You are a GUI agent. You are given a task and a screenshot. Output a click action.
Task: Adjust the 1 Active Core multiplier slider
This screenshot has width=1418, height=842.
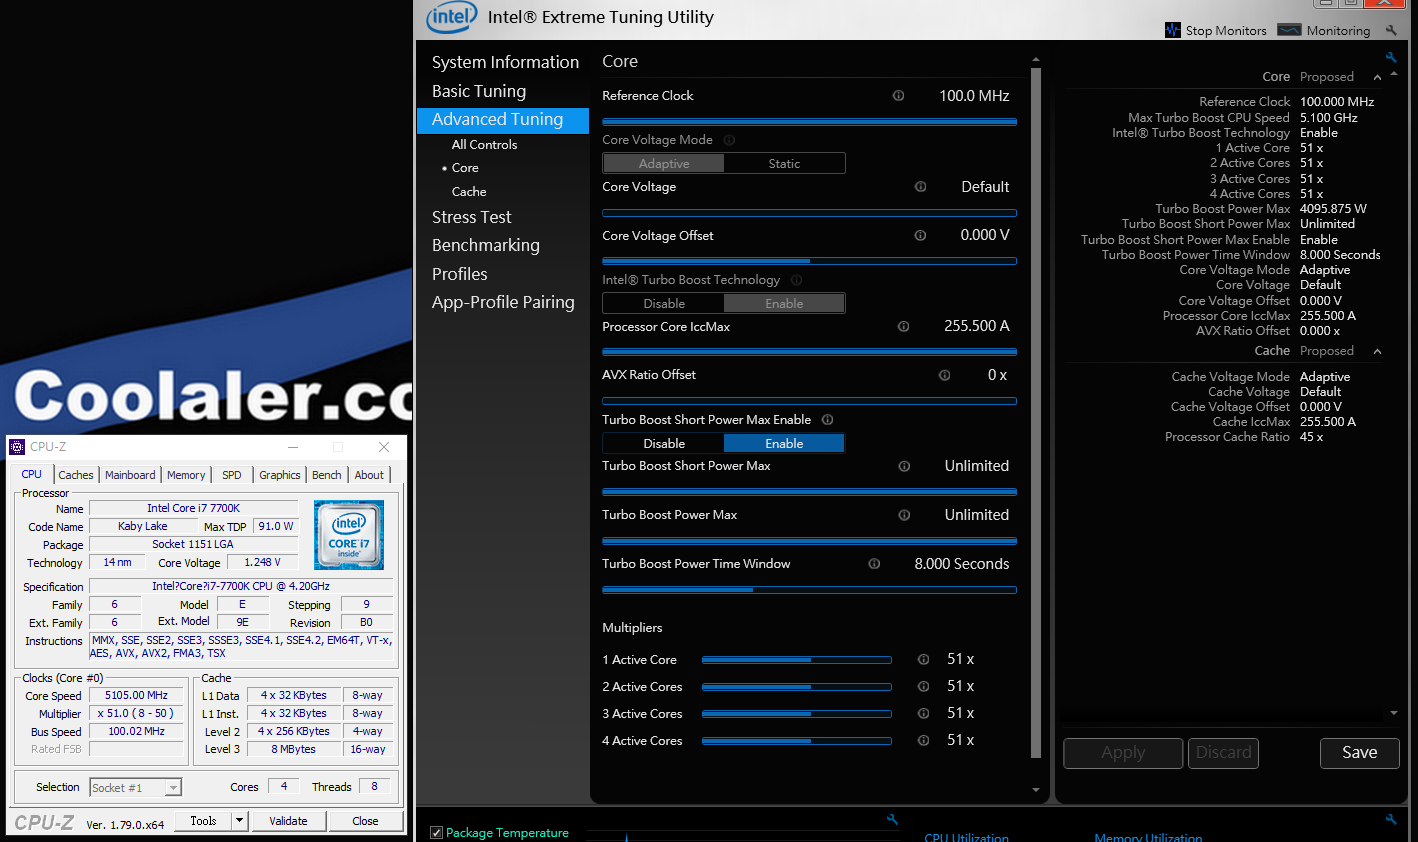796,660
